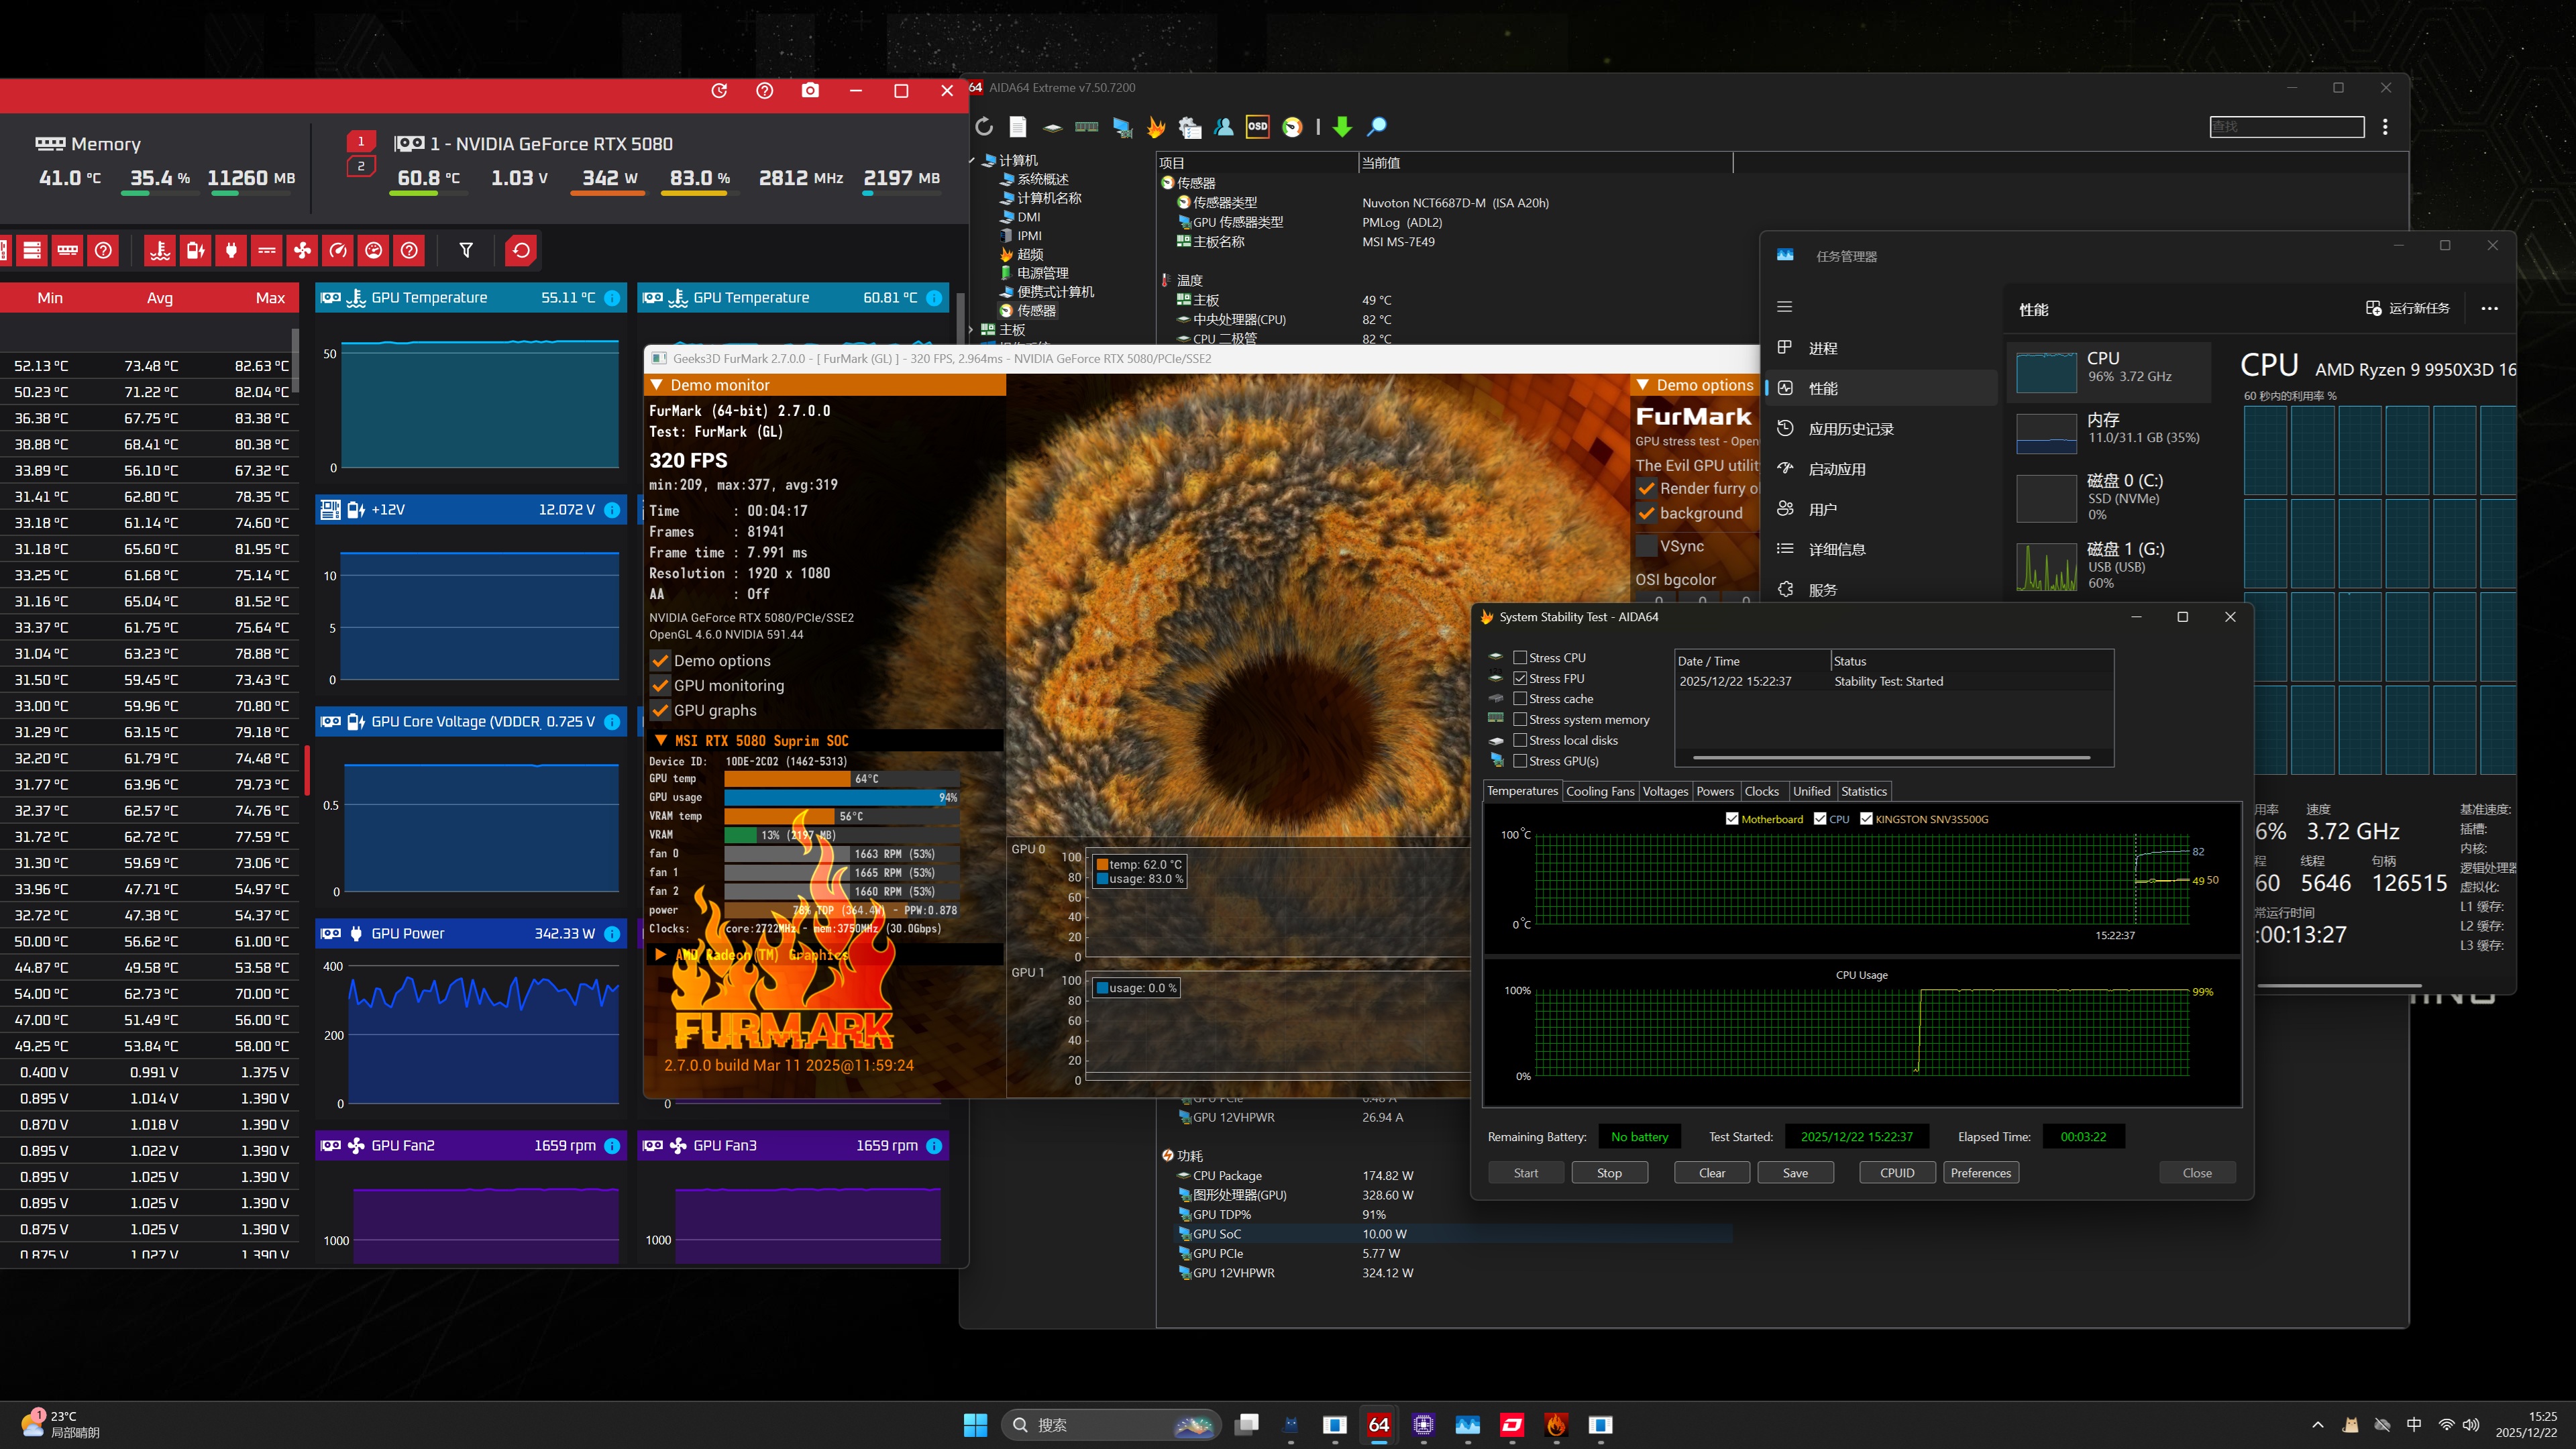Enable the Stress CPU checkbox
The height and width of the screenshot is (1449, 2576).
click(x=1520, y=657)
